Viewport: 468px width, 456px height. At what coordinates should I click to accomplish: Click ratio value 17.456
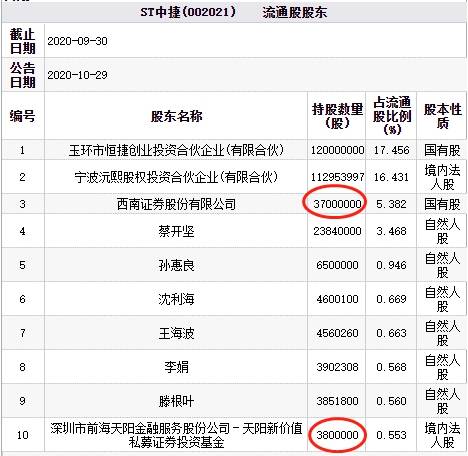click(391, 150)
